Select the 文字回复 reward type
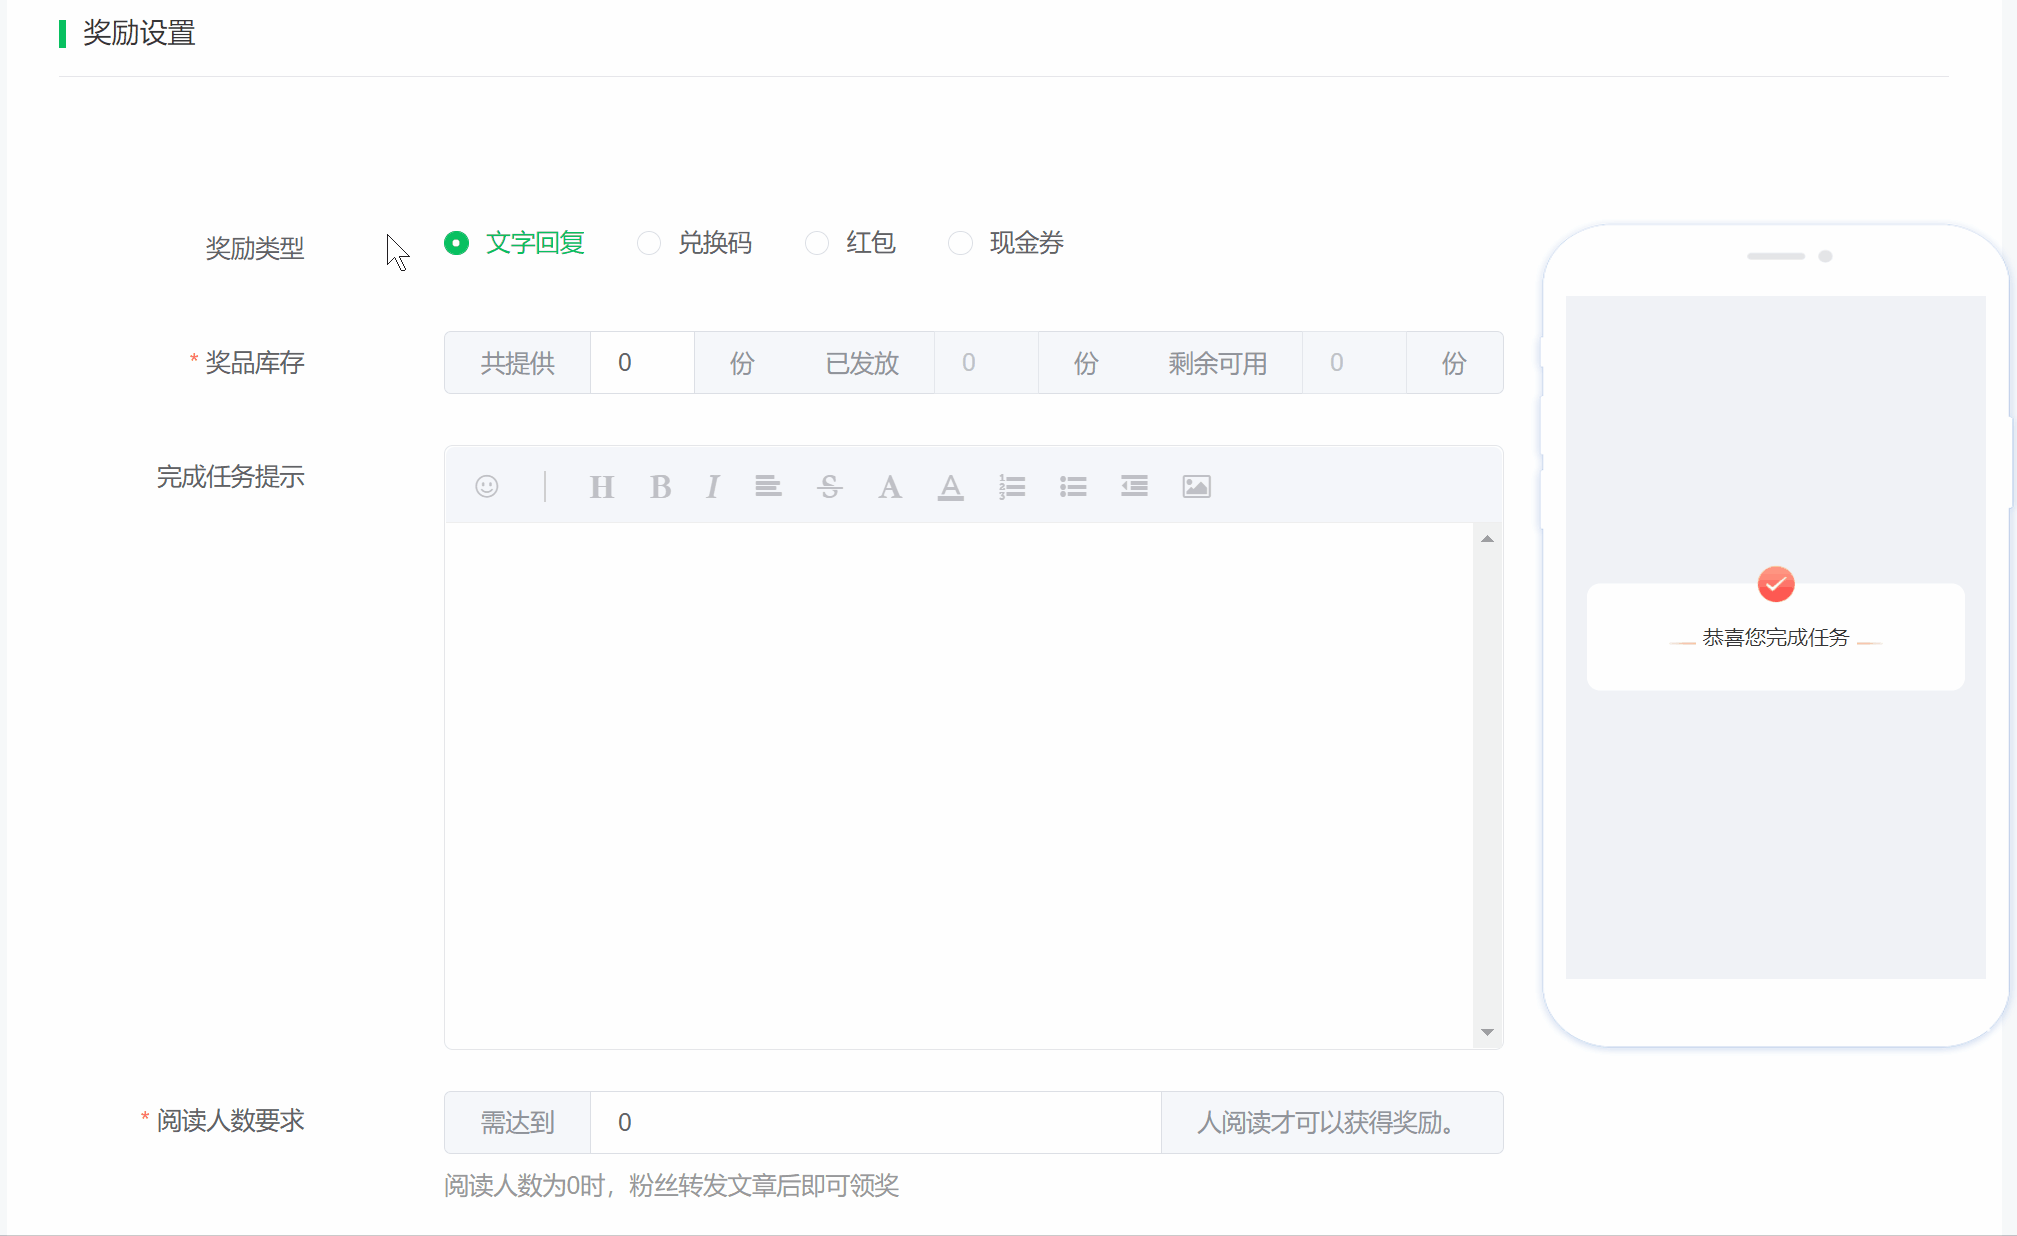This screenshot has height=1236, width=2017. (x=457, y=243)
